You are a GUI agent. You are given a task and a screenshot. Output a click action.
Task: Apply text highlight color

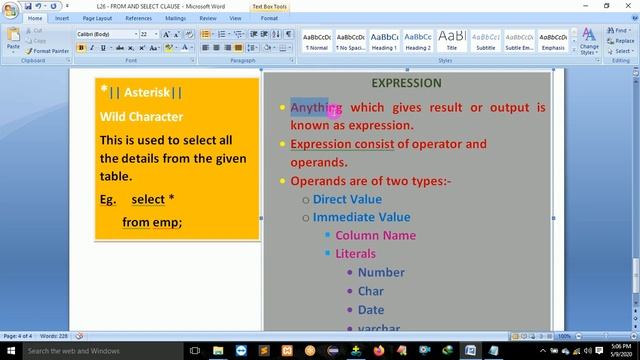pos(168,48)
